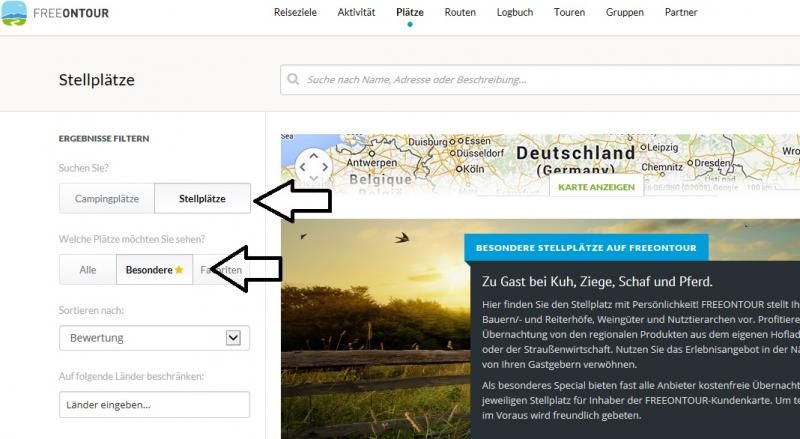Show Alle places filter
This screenshot has height=439, width=800.
88,270
